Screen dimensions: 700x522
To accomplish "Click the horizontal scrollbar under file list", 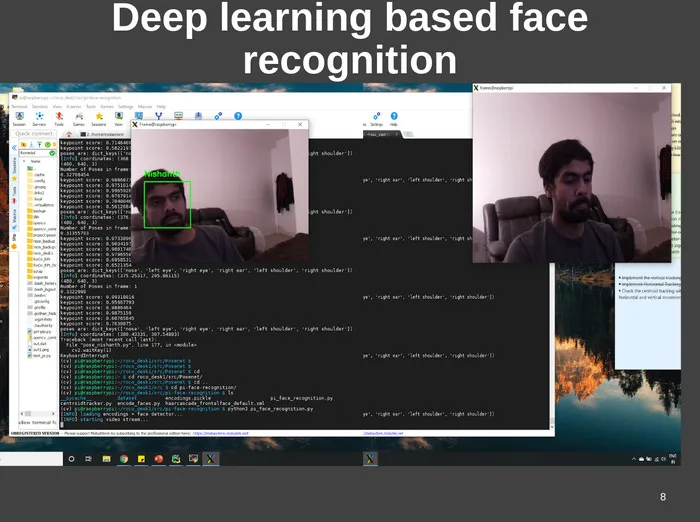I will pos(38,413).
